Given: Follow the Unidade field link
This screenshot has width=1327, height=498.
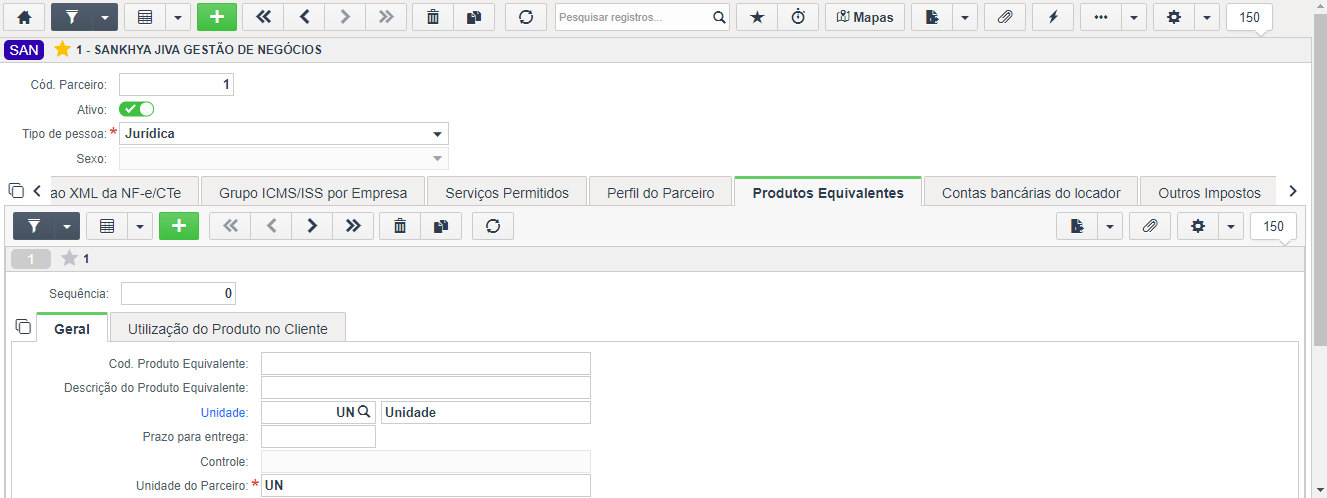Looking at the screenshot, I should coord(224,412).
